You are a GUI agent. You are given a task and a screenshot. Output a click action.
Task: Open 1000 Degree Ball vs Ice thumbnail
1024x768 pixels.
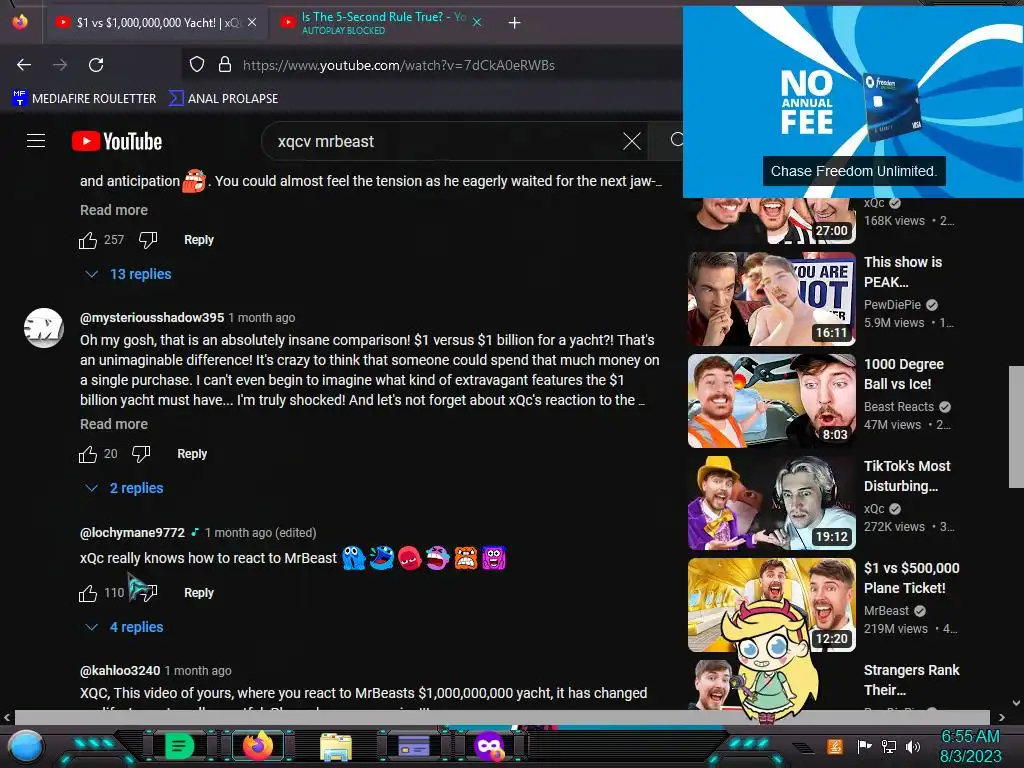[771, 401]
